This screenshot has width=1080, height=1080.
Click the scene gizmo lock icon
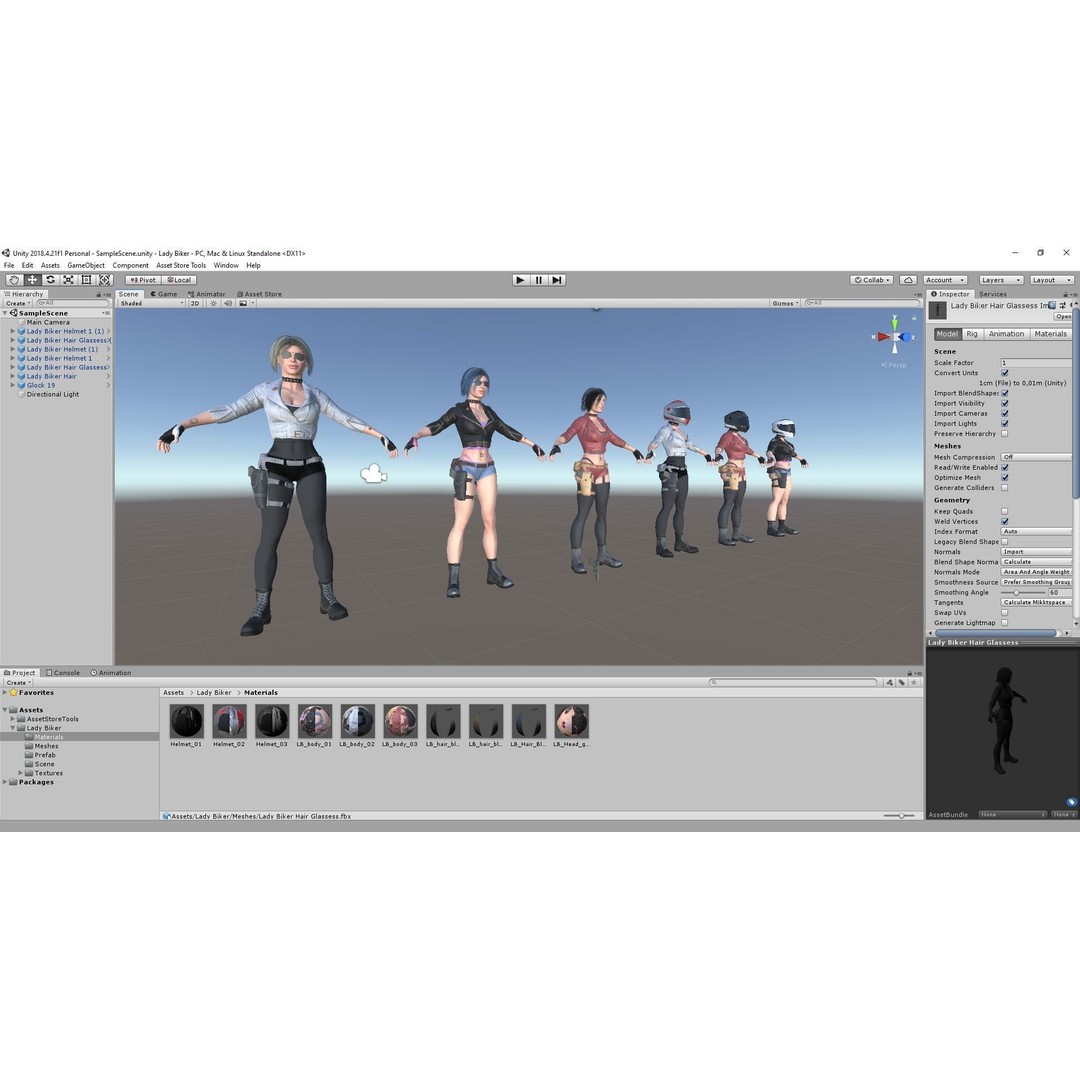tap(914, 318)
